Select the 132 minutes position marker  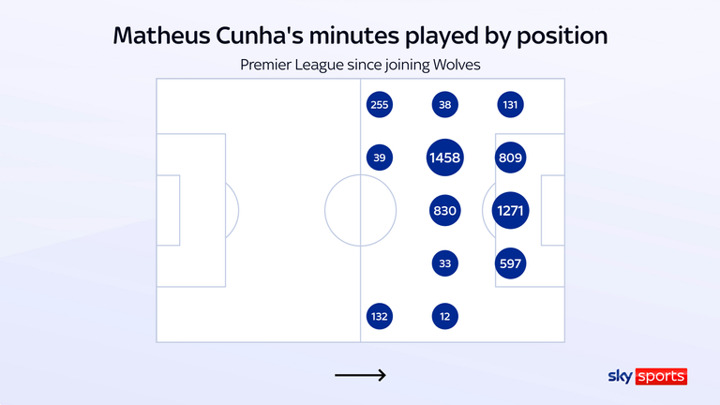click(x=379, y=316)
